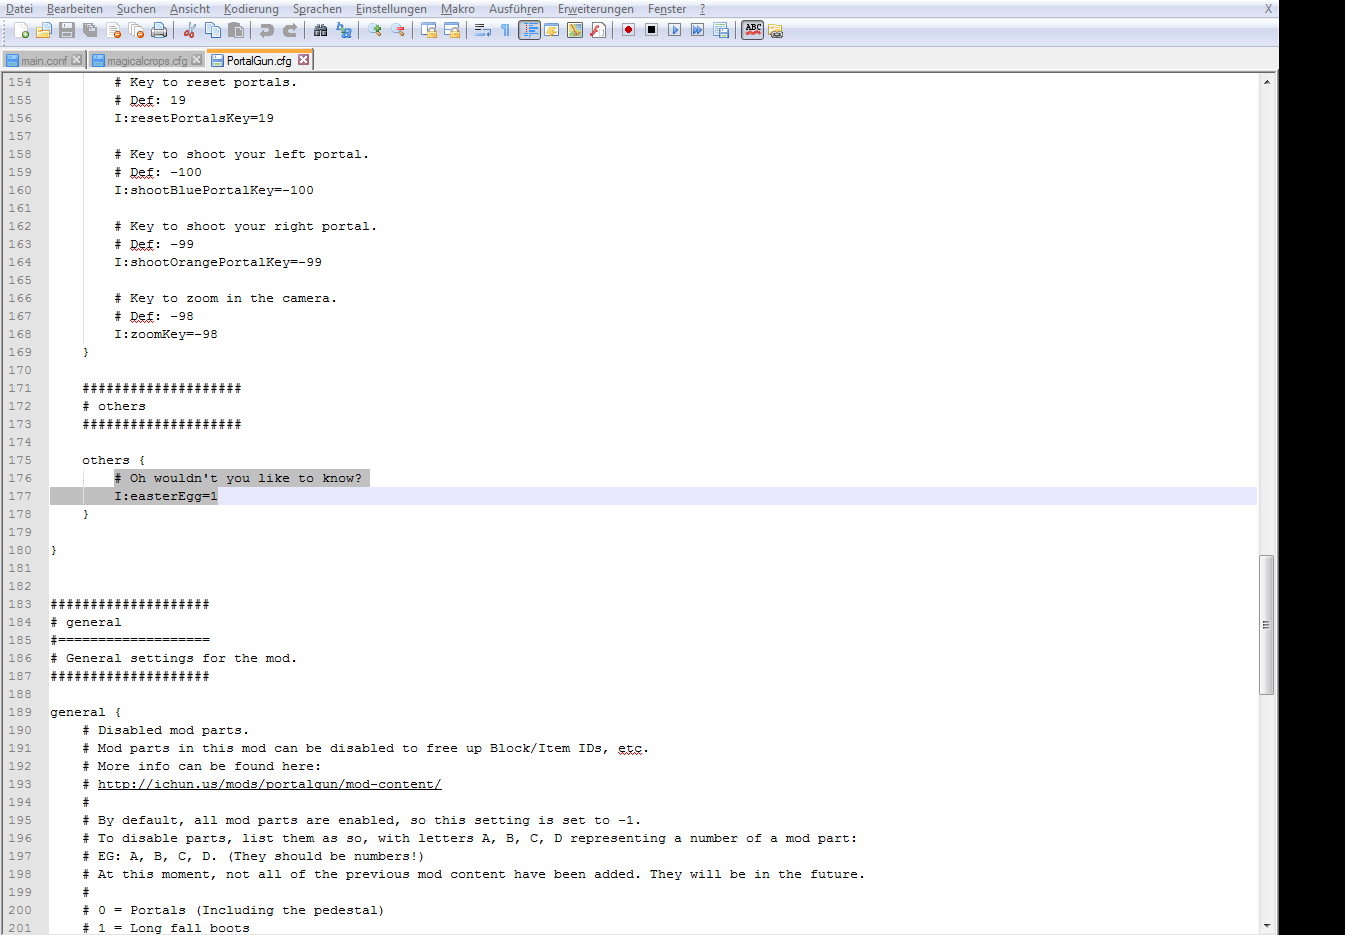The width and height of the screenshot is (1345, 935).
Task: Toggle word wrap in the toolbar
Action: (x=482, y=30)
